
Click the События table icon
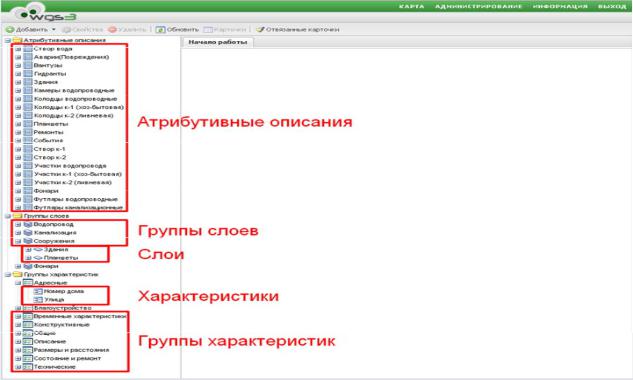tap(27, 141)
